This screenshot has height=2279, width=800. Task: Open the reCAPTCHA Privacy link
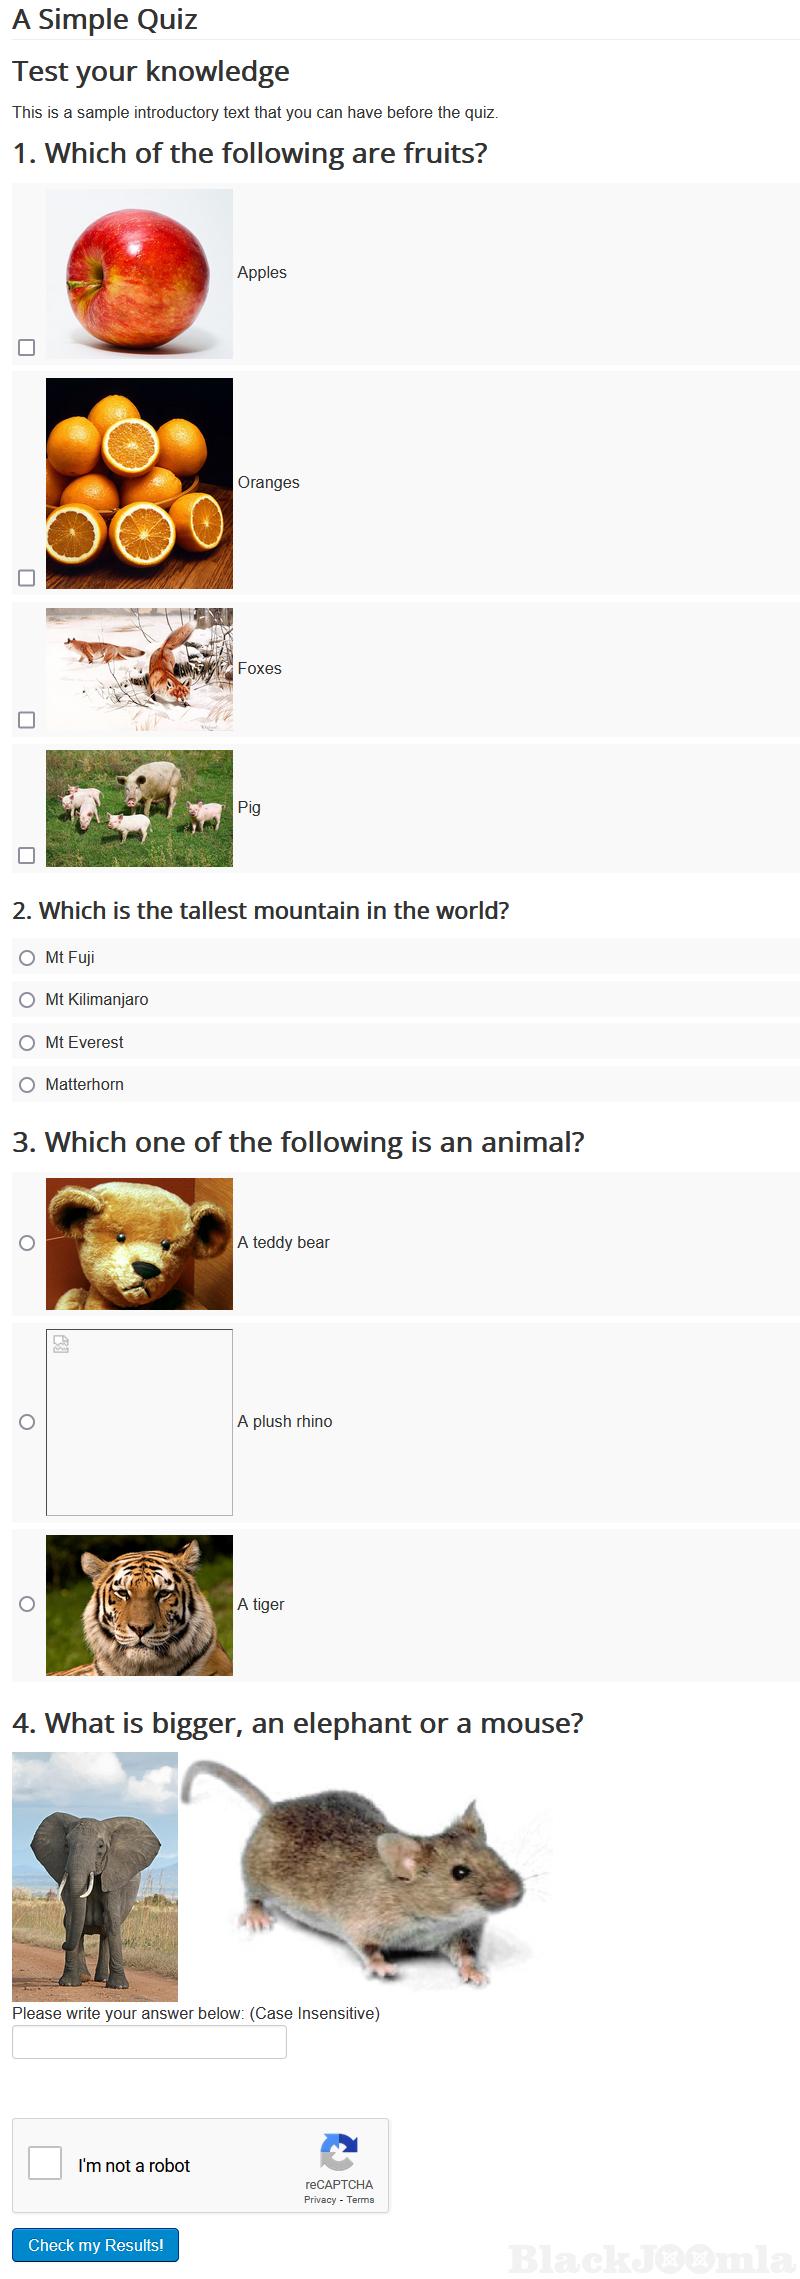(x=320, y=2199)
